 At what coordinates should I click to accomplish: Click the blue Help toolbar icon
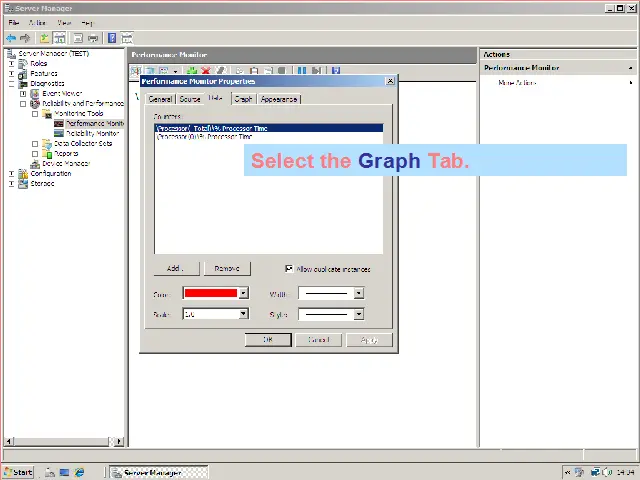coord(112,38)
